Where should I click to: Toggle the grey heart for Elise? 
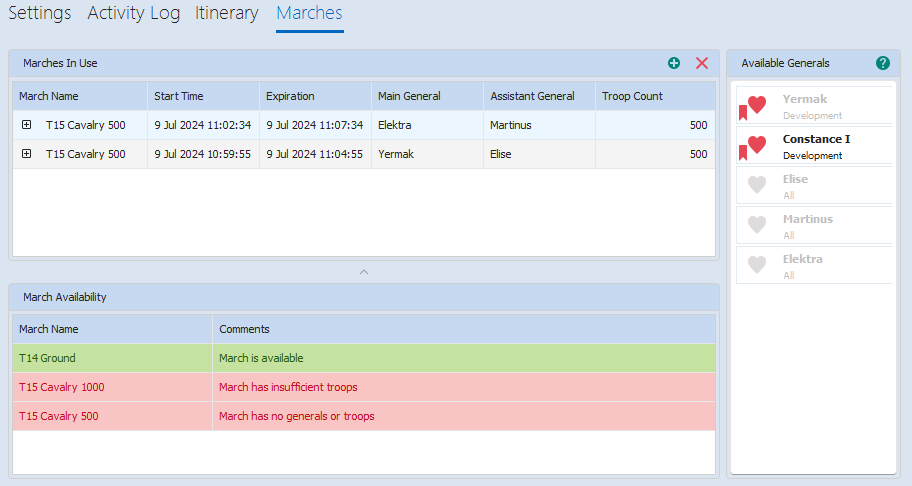[757, 185]
